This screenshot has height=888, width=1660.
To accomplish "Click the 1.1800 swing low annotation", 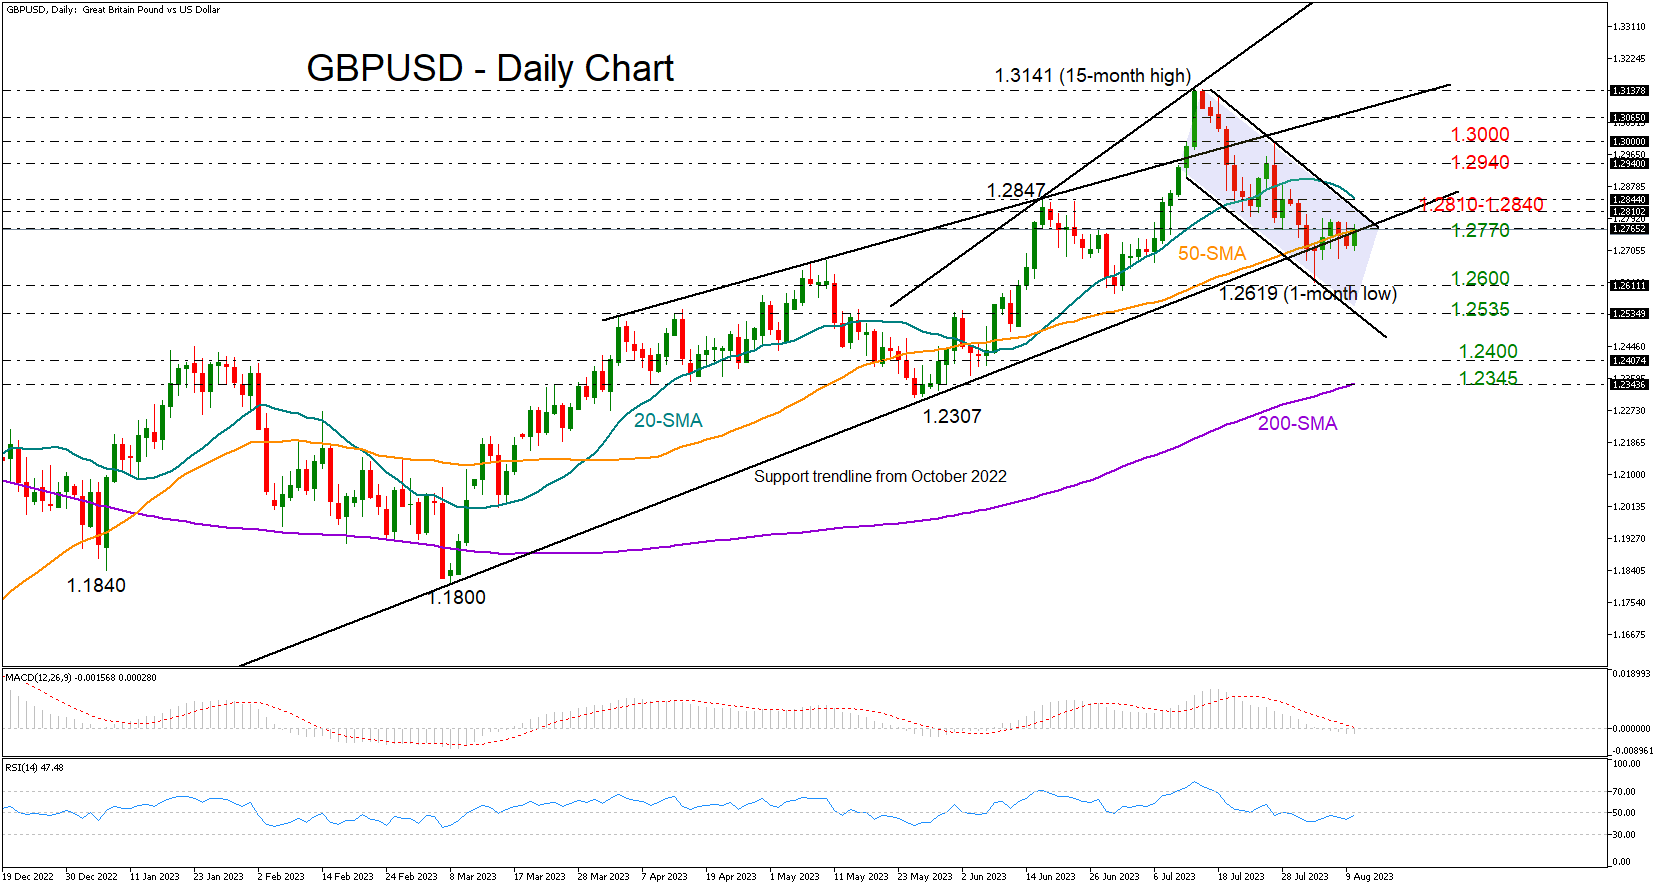I will (457, 598).
